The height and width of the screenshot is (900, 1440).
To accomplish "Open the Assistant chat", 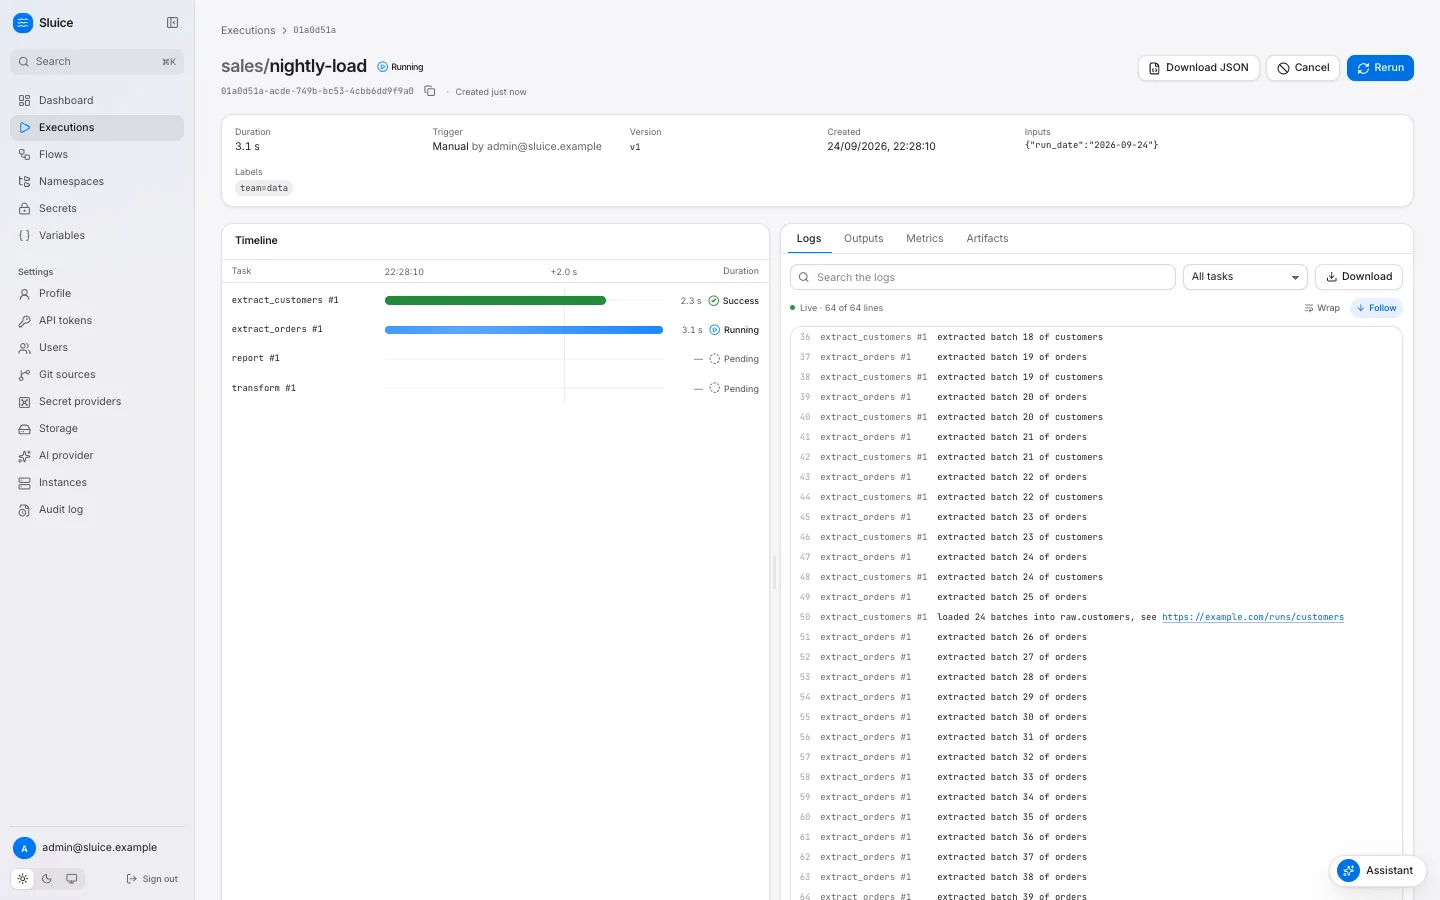I will point(1377,871).
